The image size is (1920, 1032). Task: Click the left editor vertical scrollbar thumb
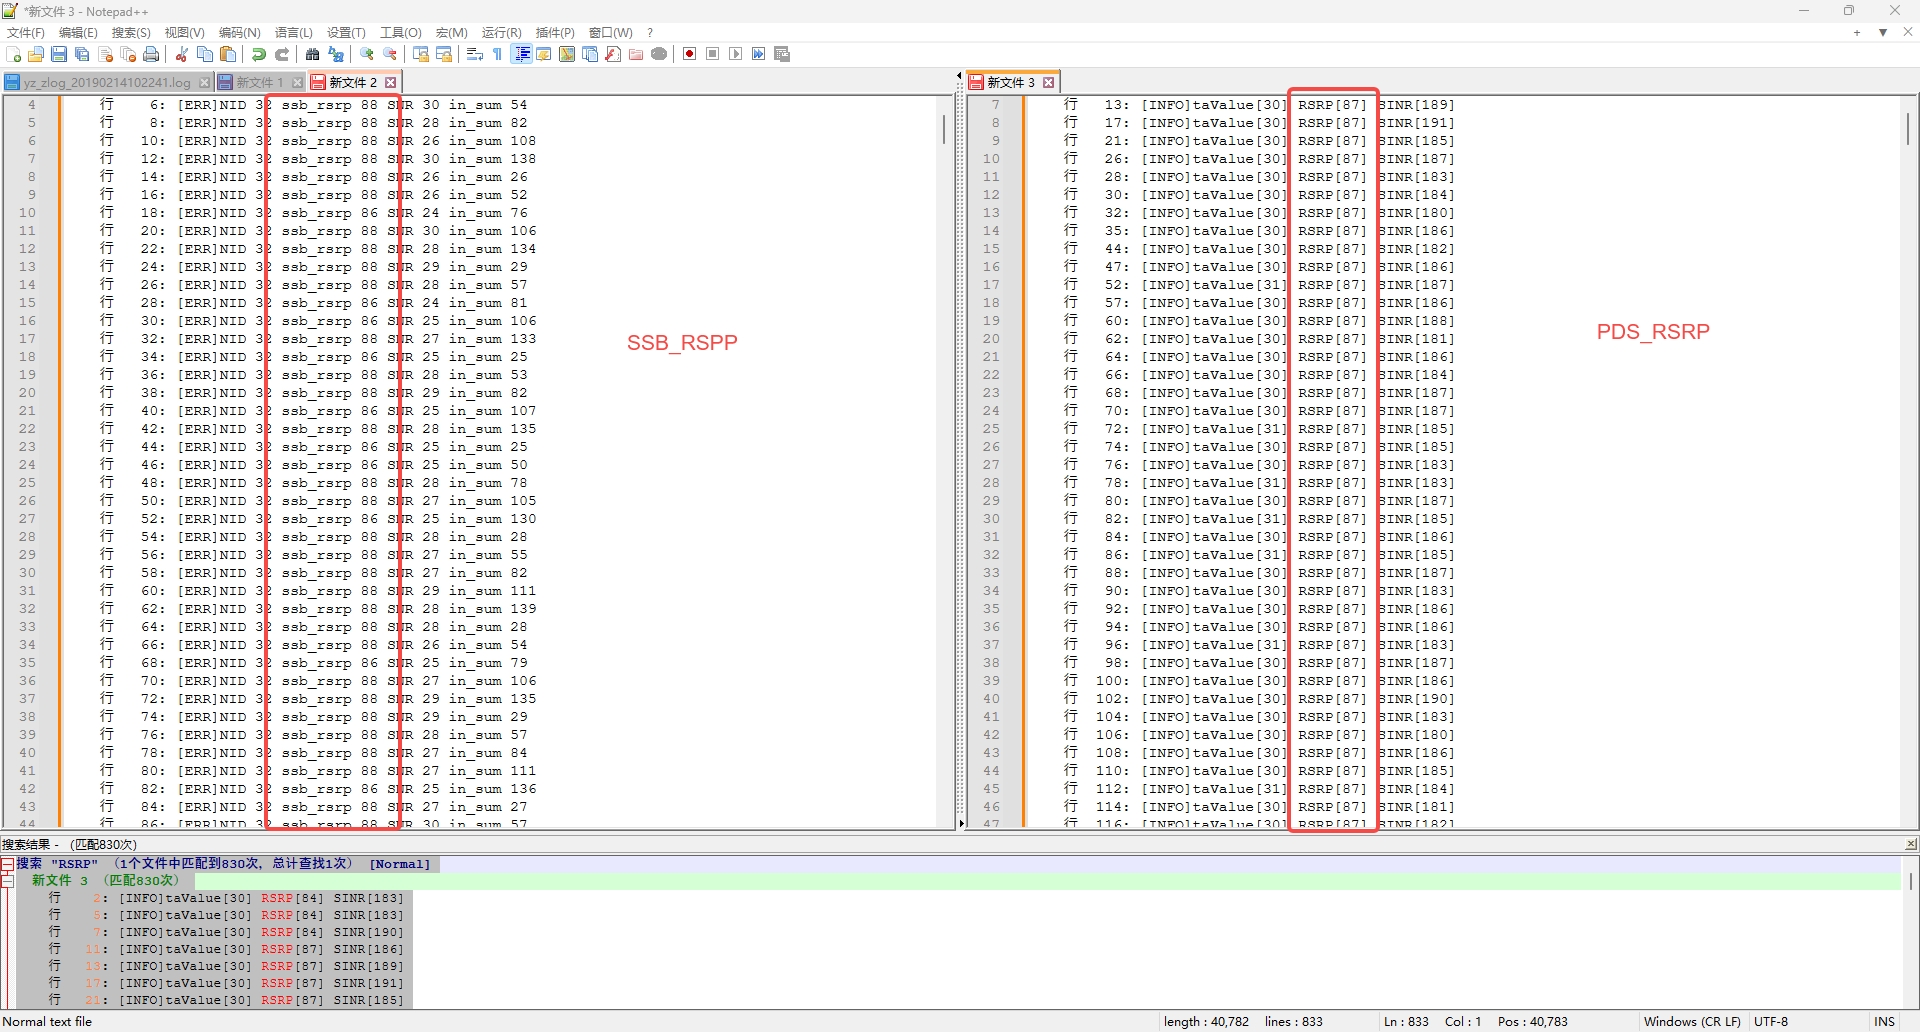[x=944, y=129]
